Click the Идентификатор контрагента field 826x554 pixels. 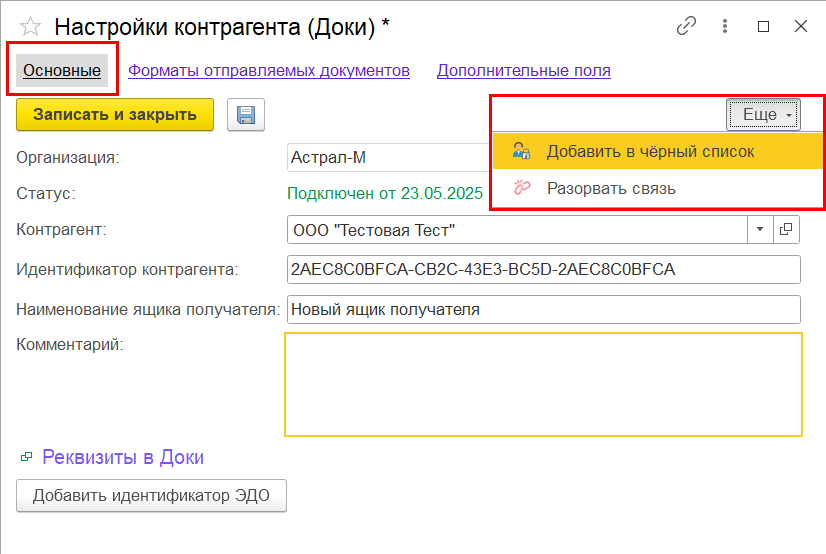tap(544, 269)
